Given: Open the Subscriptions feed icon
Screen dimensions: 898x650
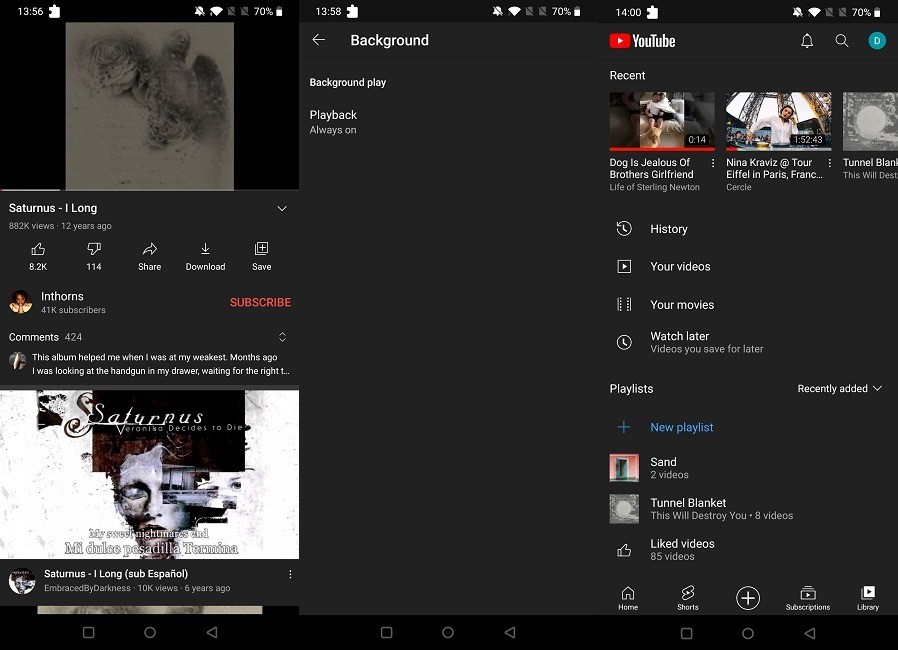Looking at the screenshot, I should point(808,598).
